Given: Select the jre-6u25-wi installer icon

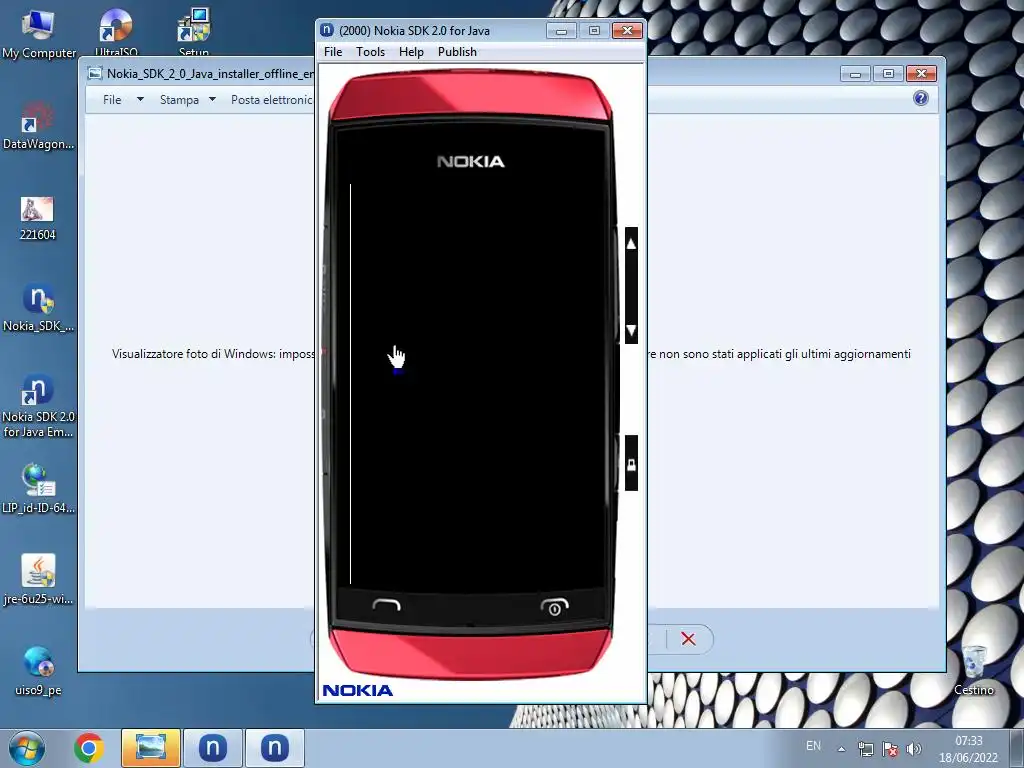Looking at the screenshot, I should pyautogui.click(x=38, y=579).
